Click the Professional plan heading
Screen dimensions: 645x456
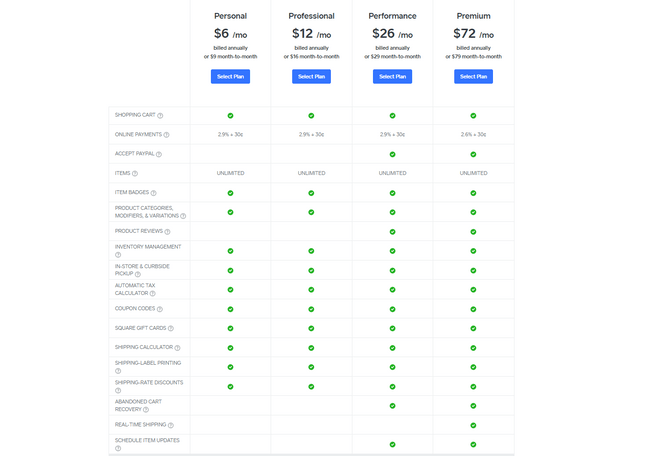tap(311, 16)
